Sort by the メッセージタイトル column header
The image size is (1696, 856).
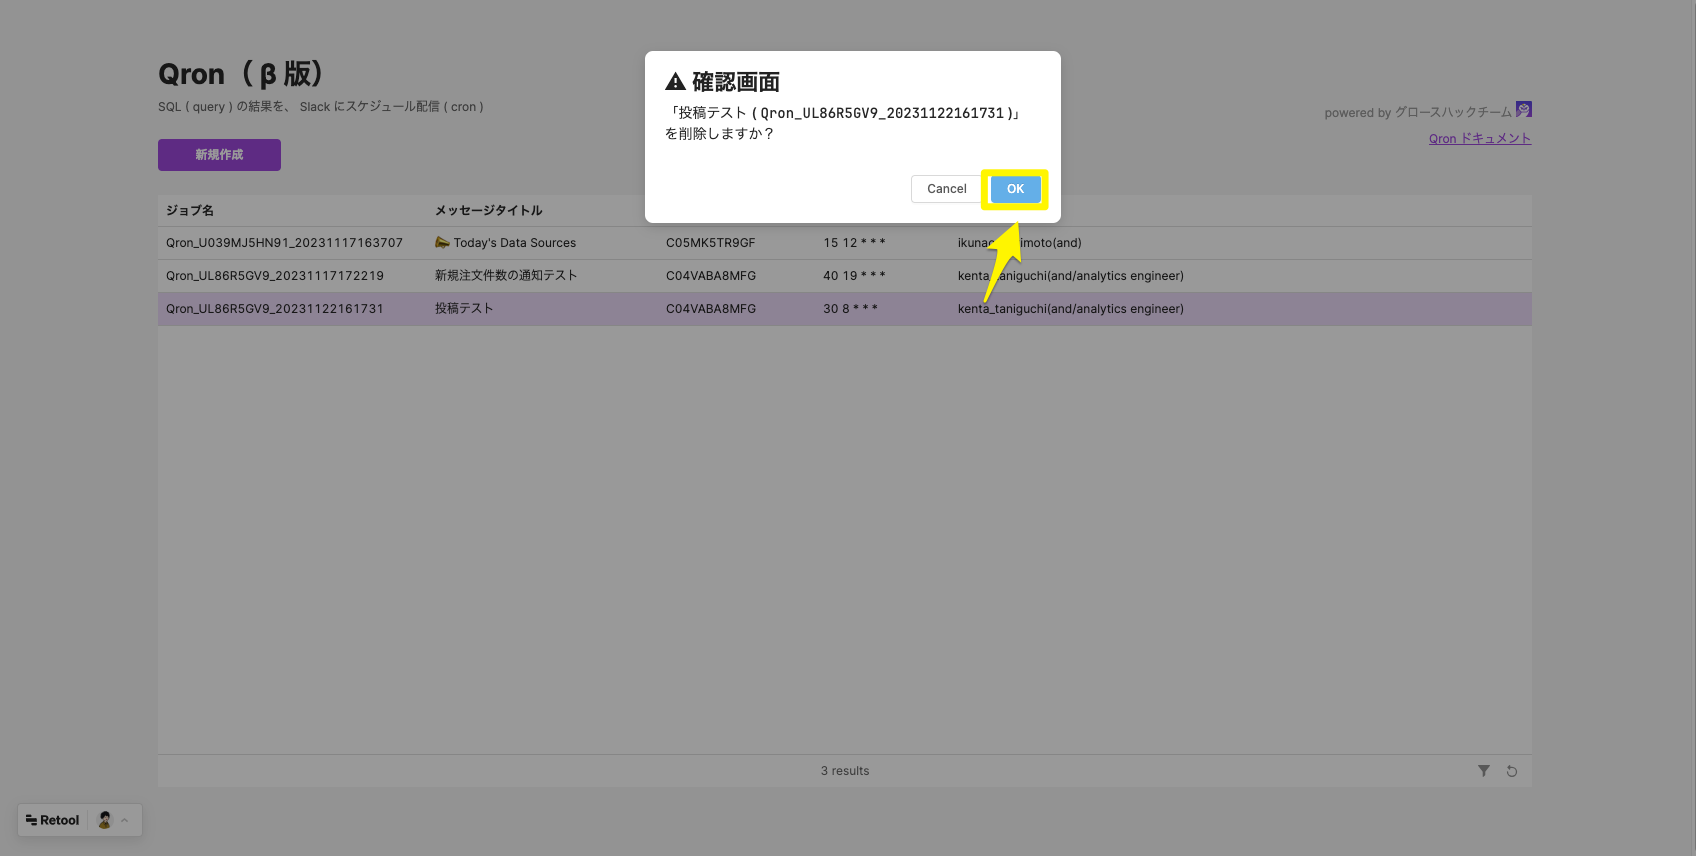(488, 211)
